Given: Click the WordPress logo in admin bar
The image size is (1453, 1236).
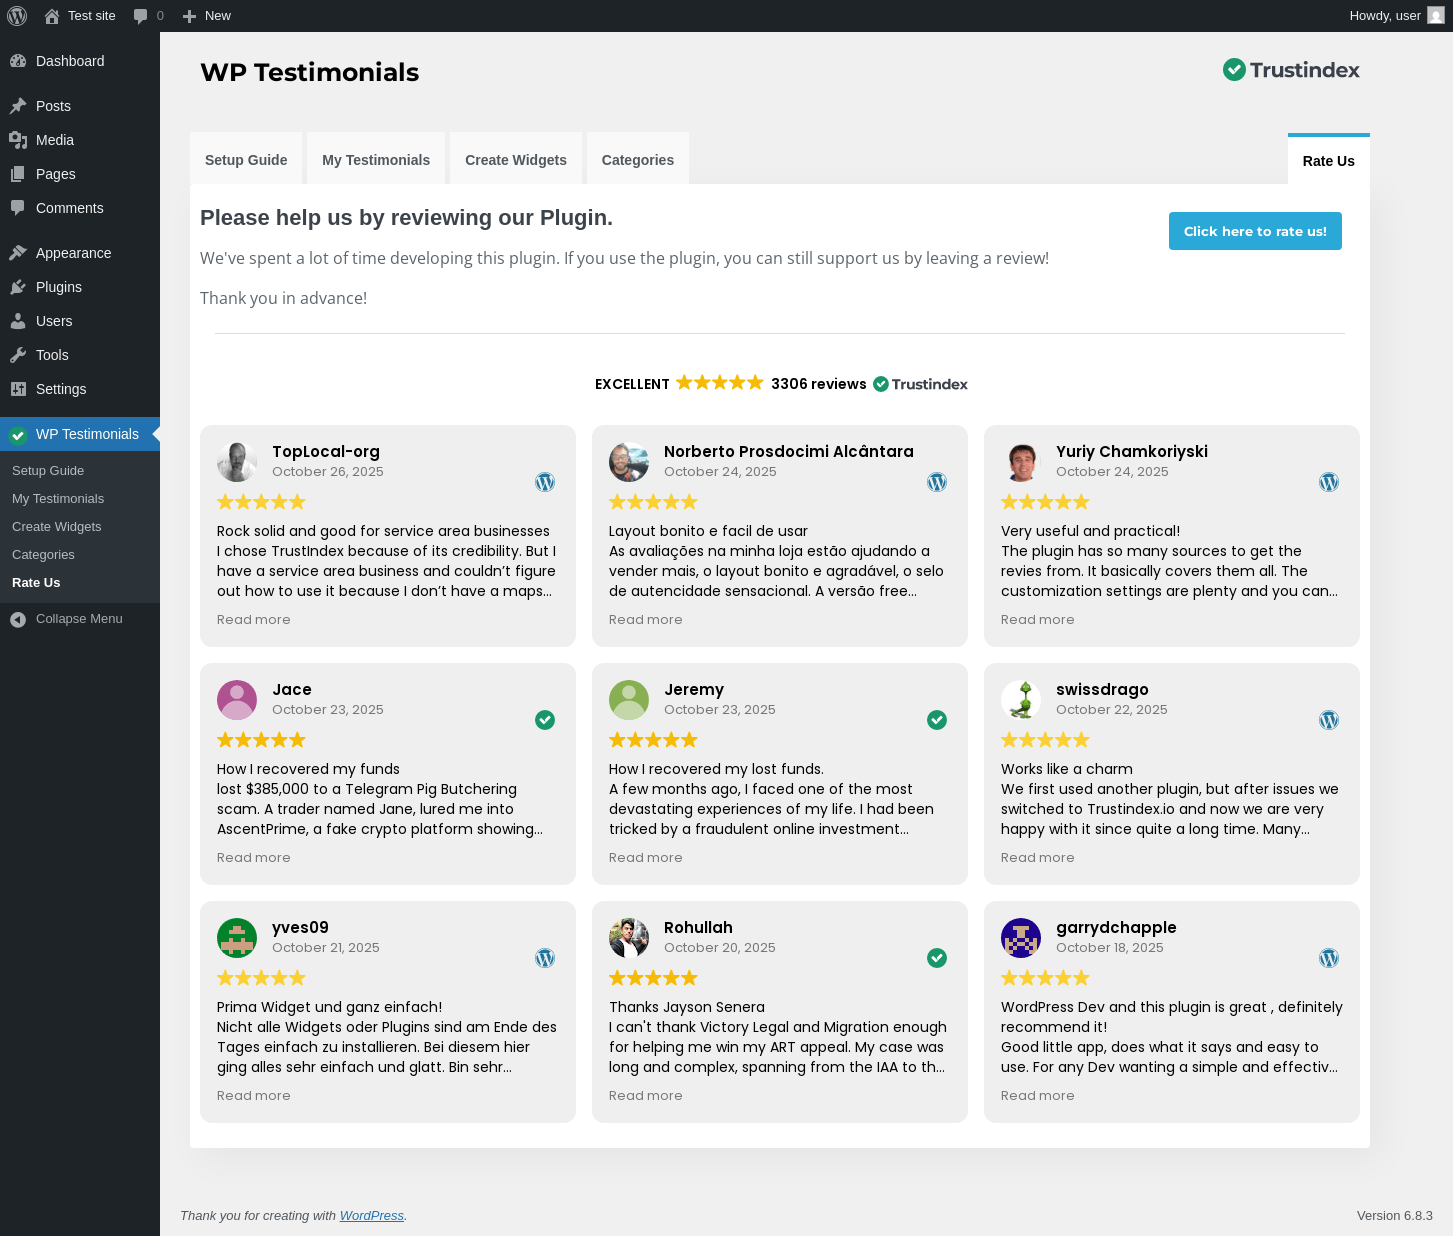Looking at the screenshot, I should click(17, 16).
